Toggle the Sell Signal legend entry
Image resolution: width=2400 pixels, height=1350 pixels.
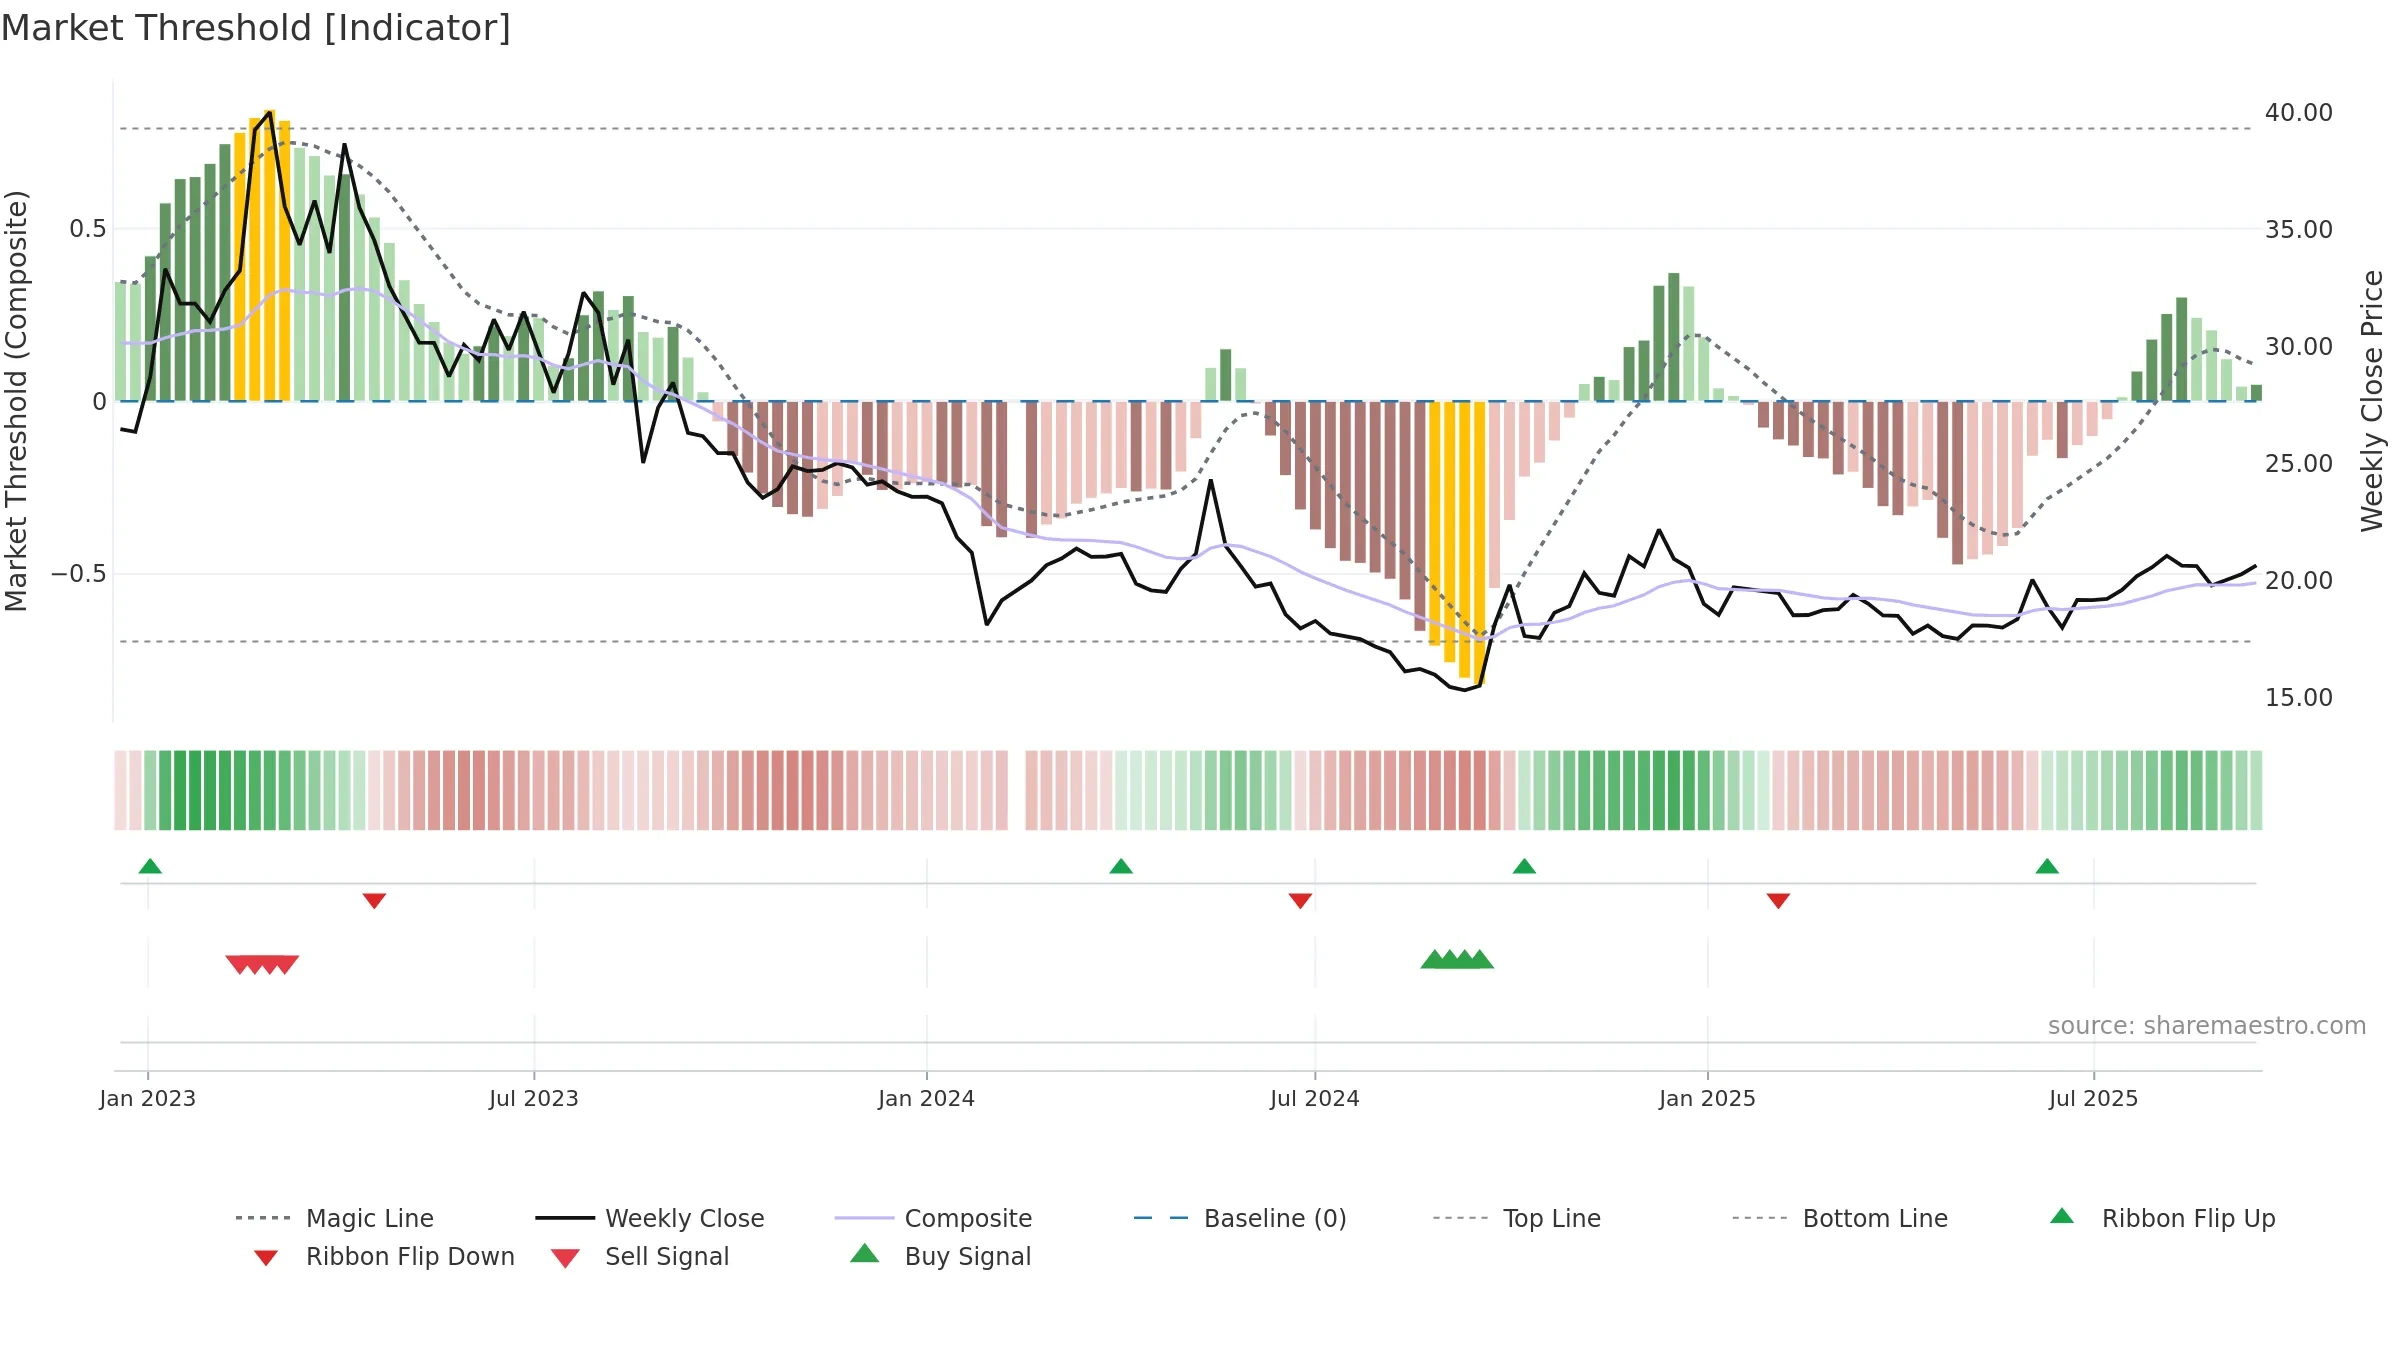(x=640, y=1256)
